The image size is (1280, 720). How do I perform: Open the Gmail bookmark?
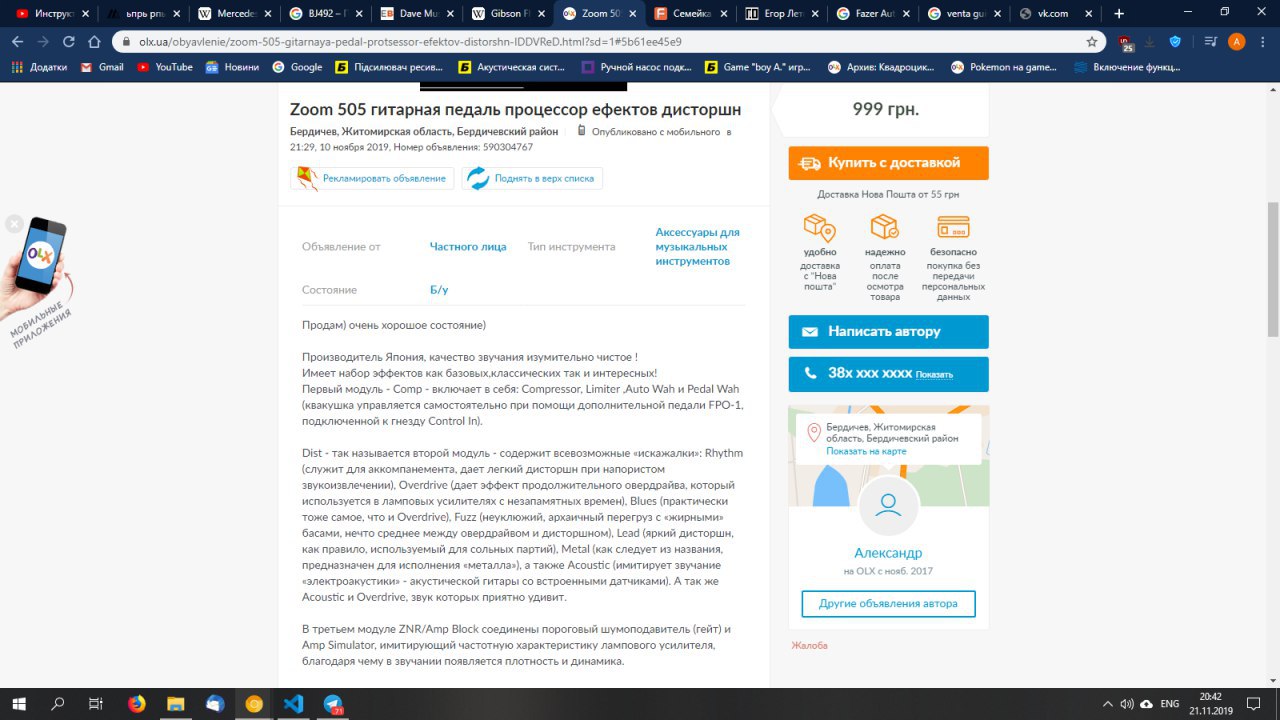[102, 67]
